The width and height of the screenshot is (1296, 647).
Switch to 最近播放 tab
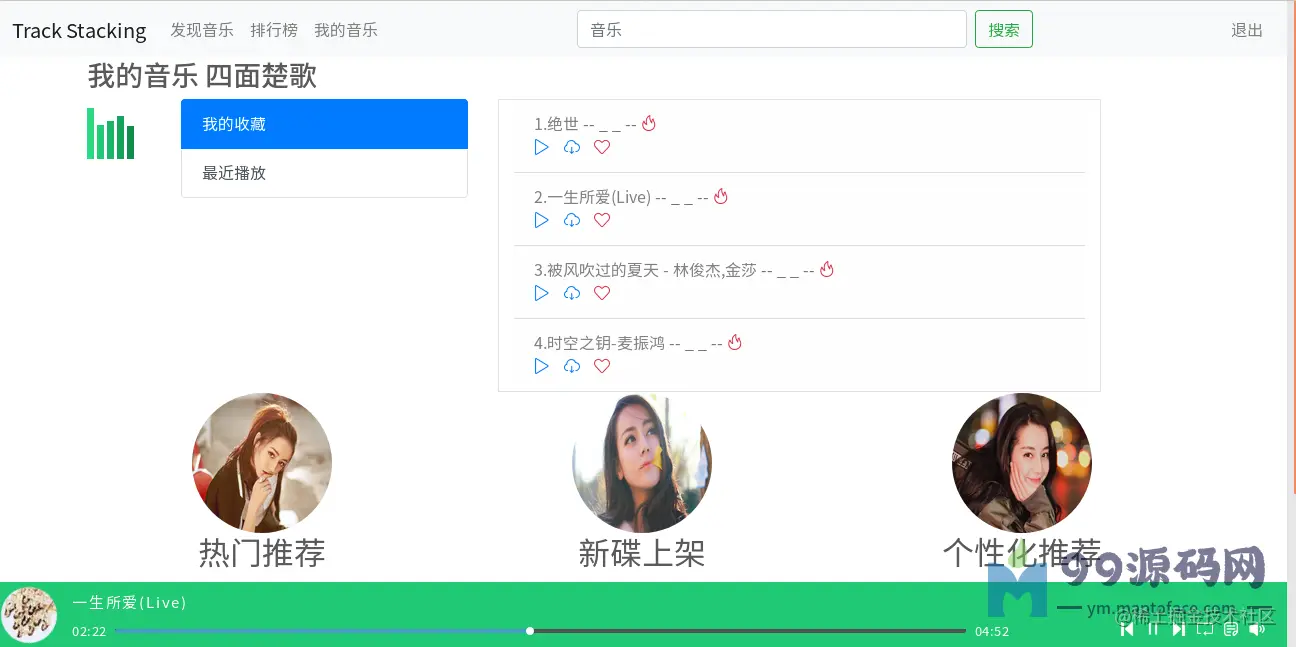pyautogui.click(x=324, y=173)
